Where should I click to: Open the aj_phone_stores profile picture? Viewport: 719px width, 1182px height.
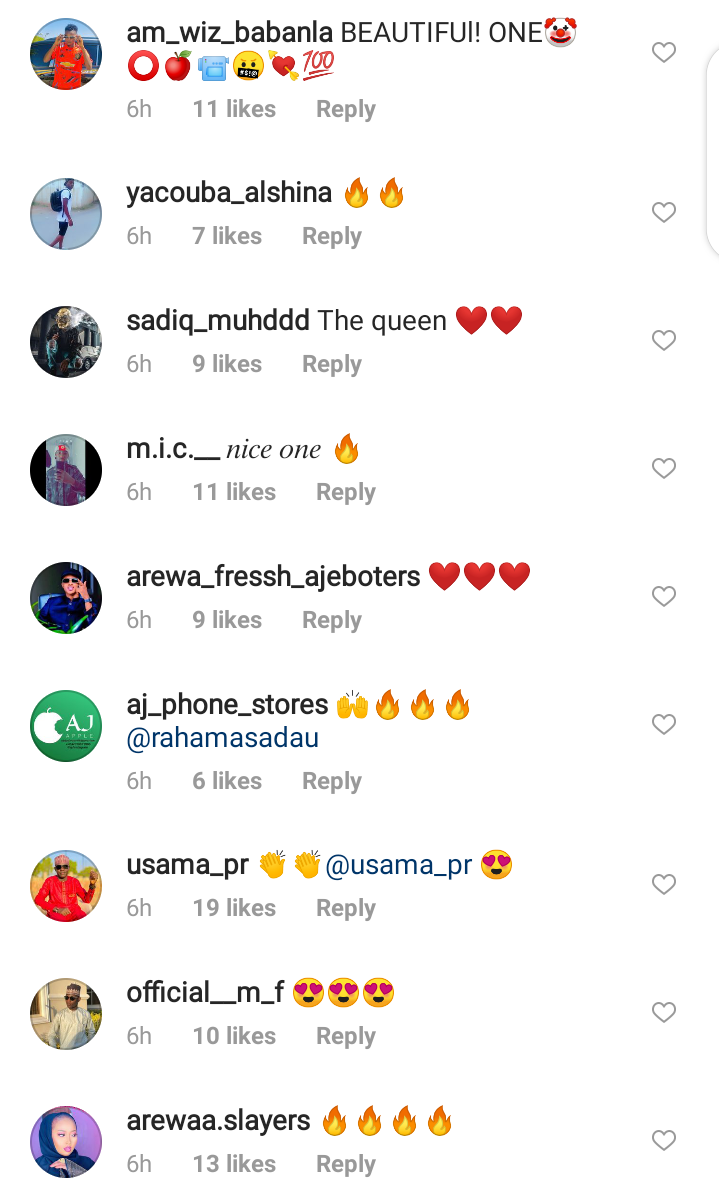[x=66, y=725]
